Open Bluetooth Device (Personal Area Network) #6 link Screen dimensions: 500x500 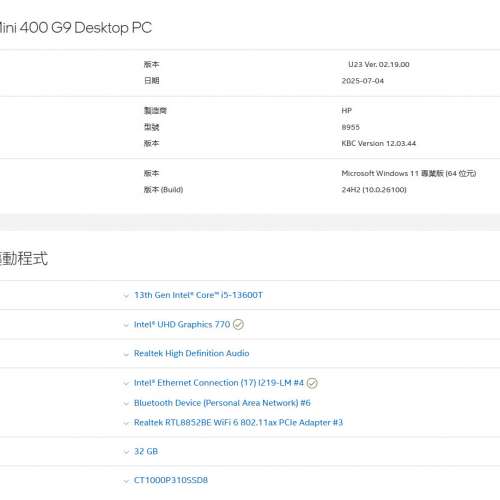pyautogui.click(x=222, y=403)
